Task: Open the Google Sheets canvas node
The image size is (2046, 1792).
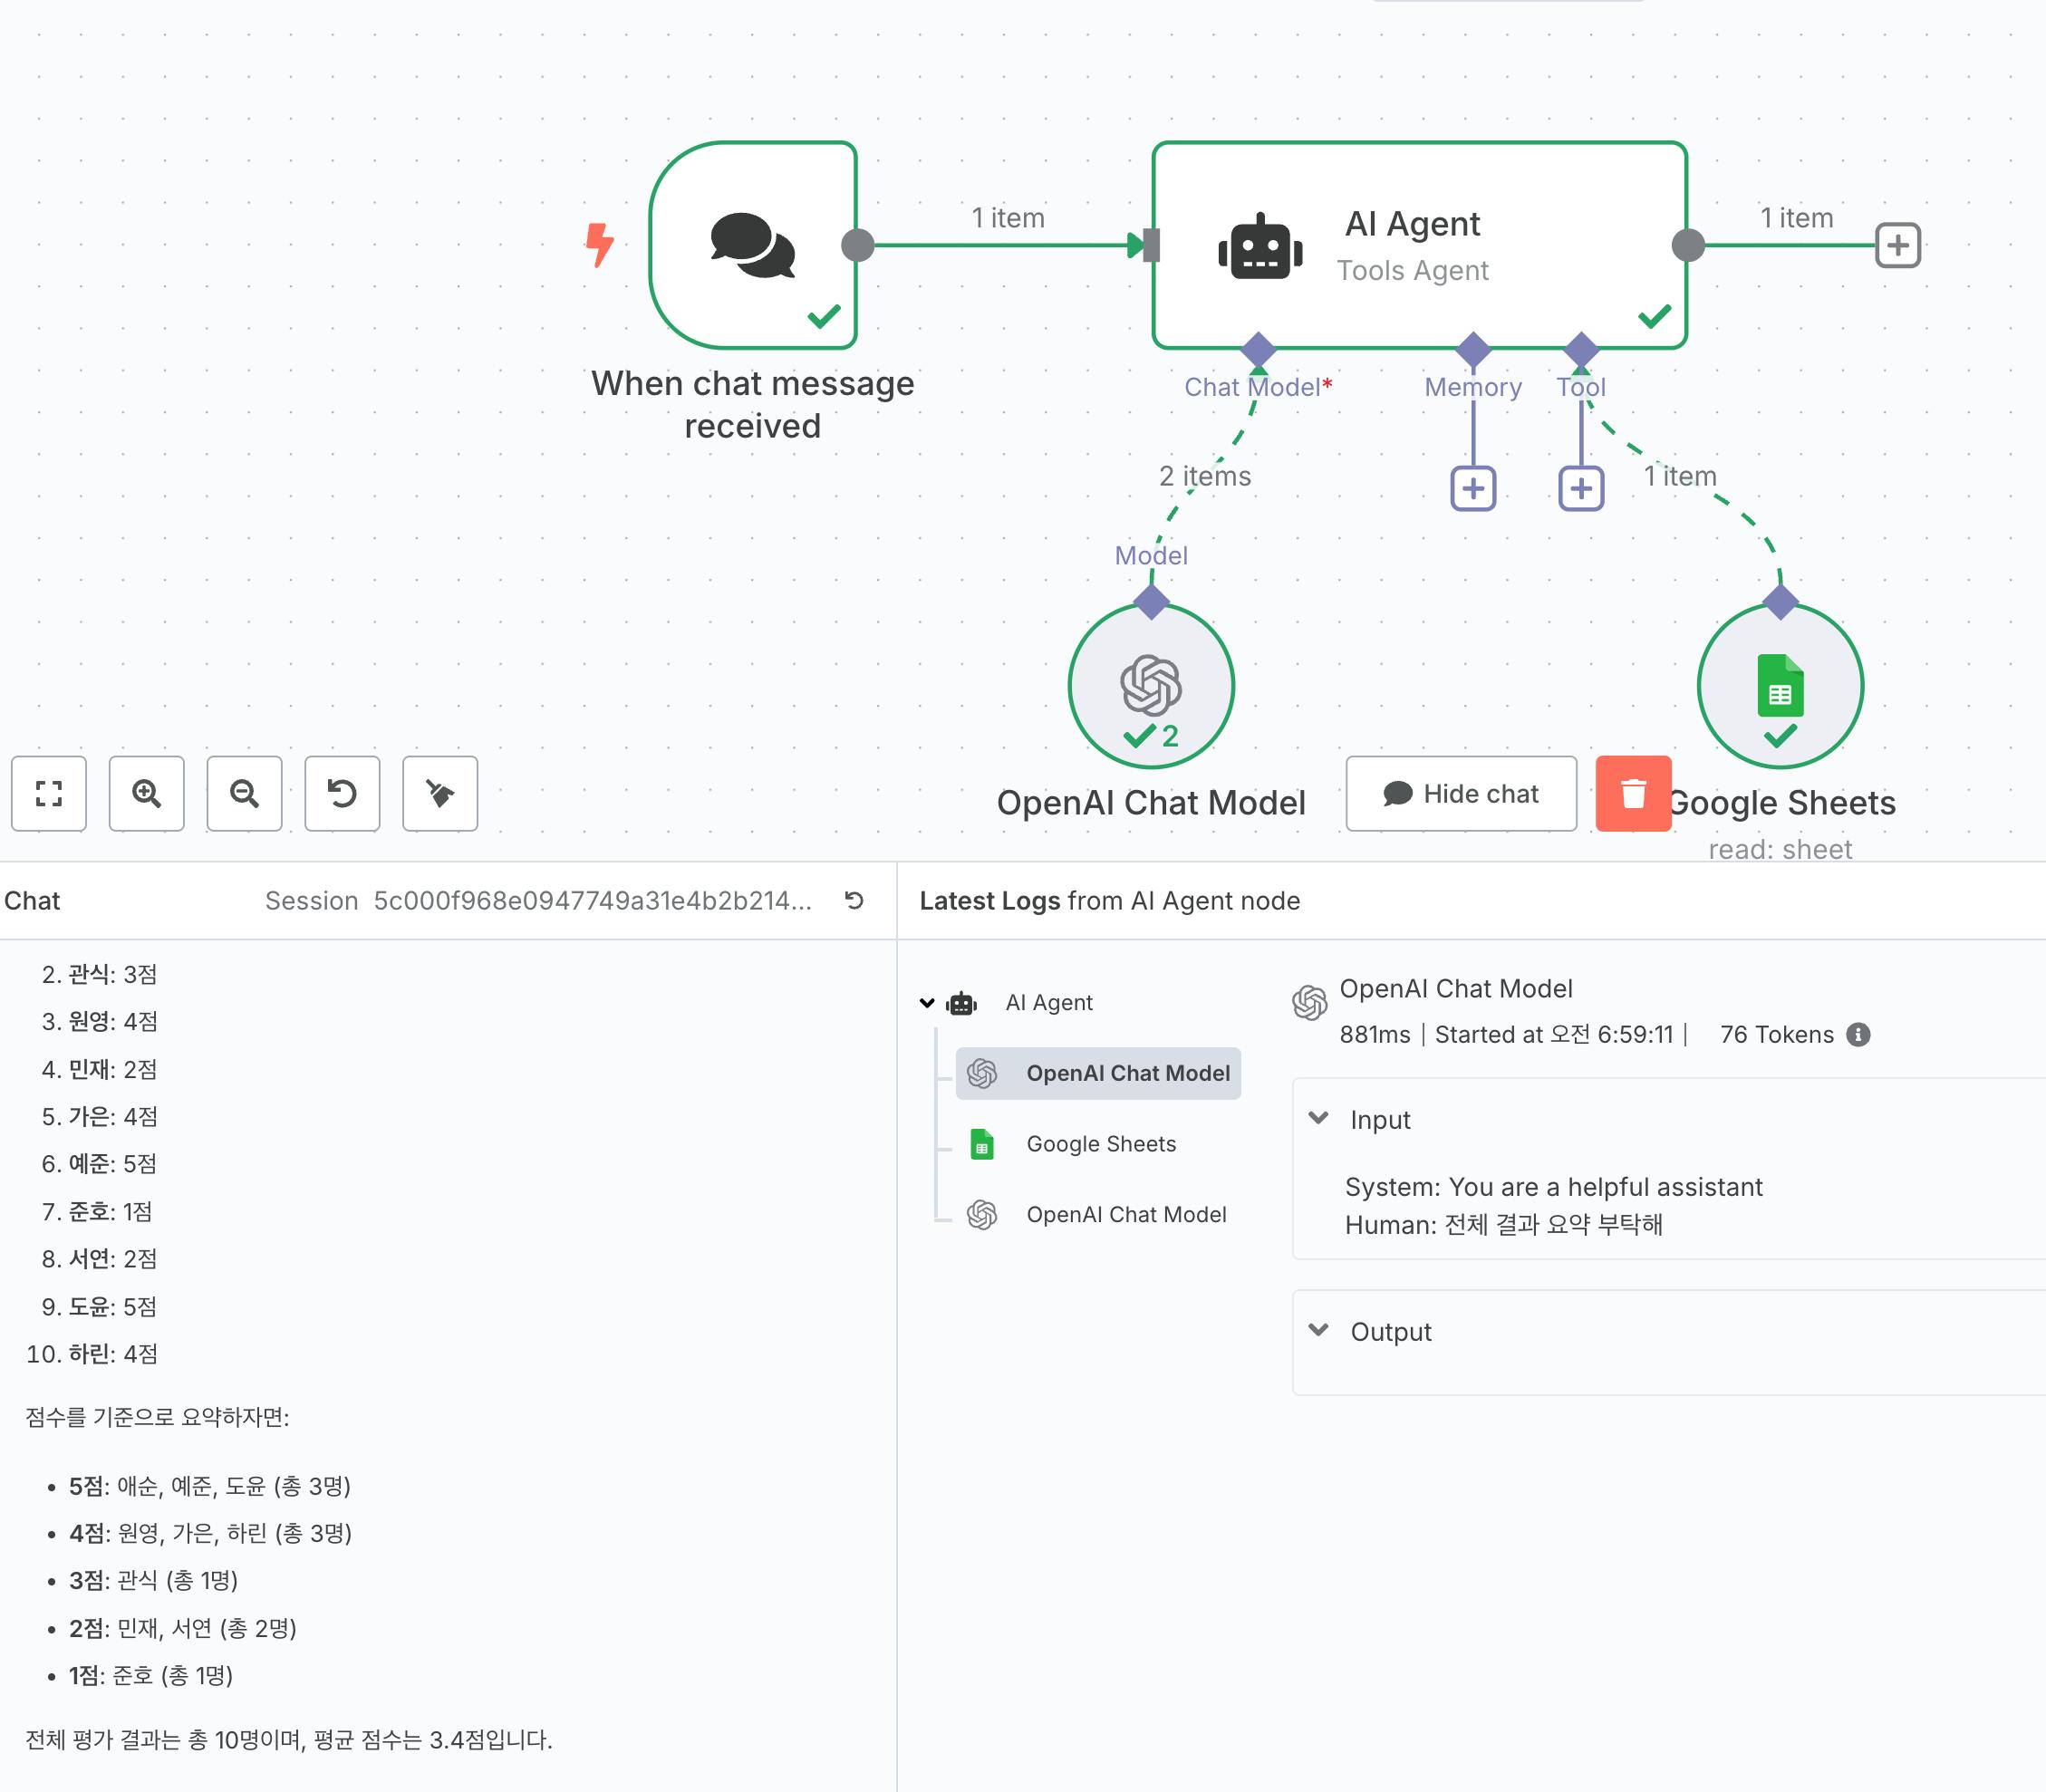Action: (x=1780, y=686)
